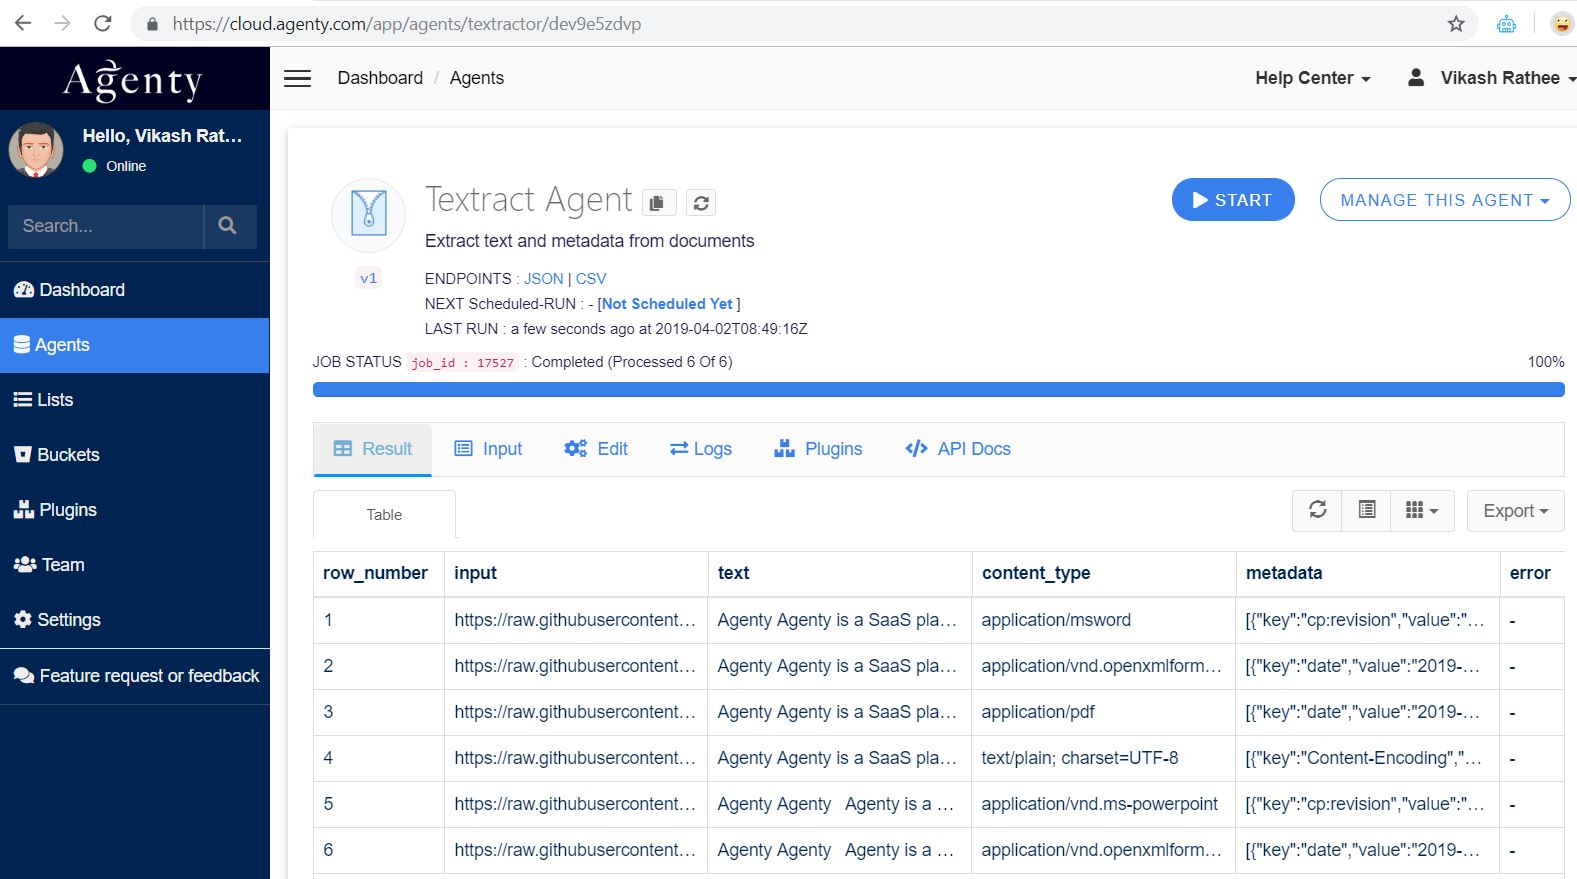Click the browser back arrow

[x=23, y=23]
